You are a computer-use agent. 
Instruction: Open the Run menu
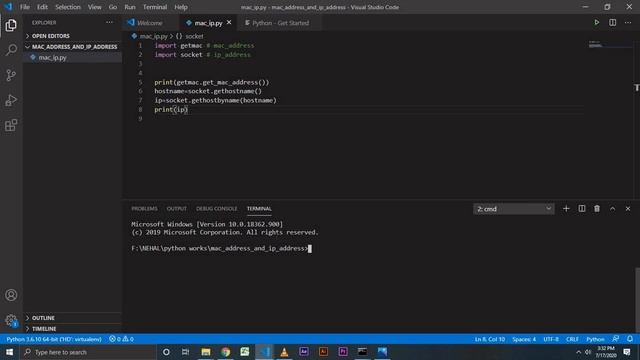(x=130, y=7)
